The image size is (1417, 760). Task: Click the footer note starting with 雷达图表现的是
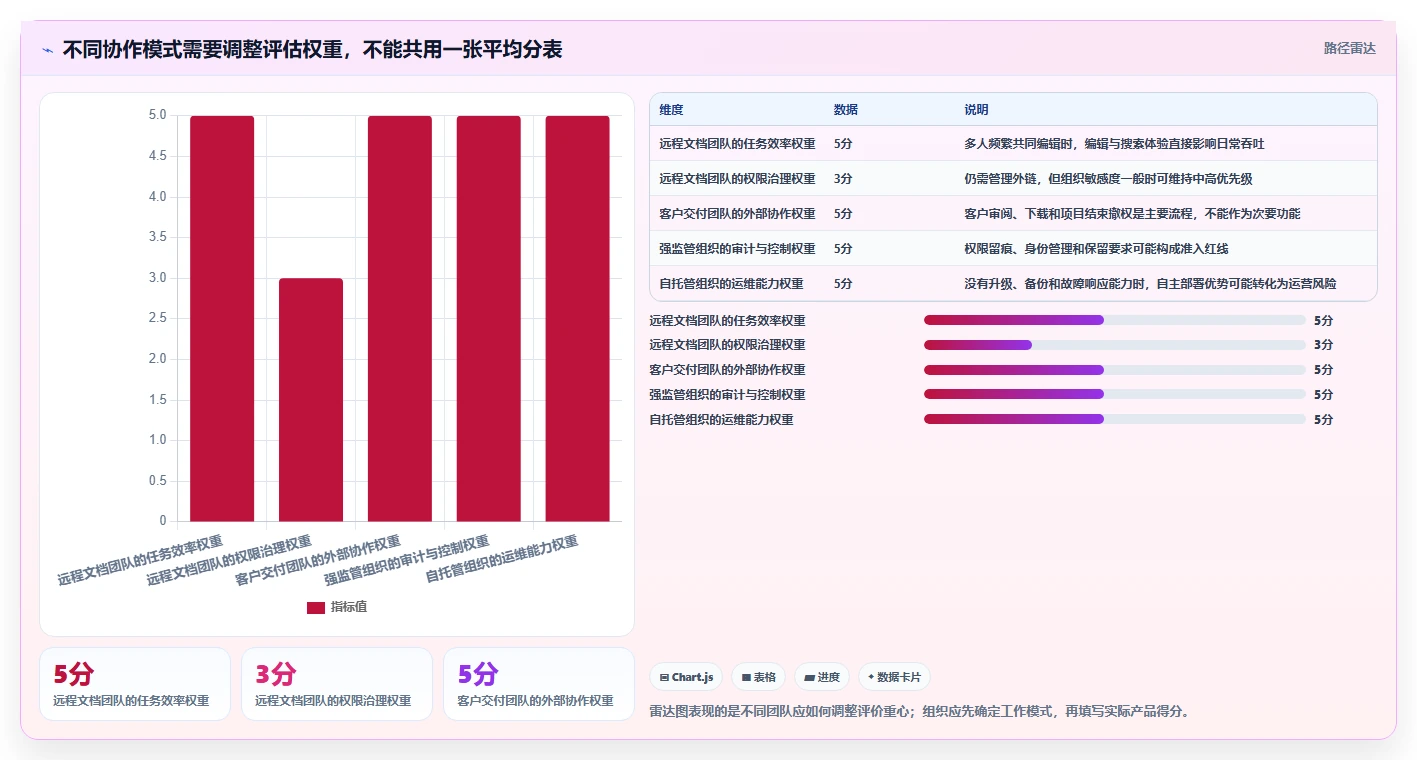[x=919, y=712]
